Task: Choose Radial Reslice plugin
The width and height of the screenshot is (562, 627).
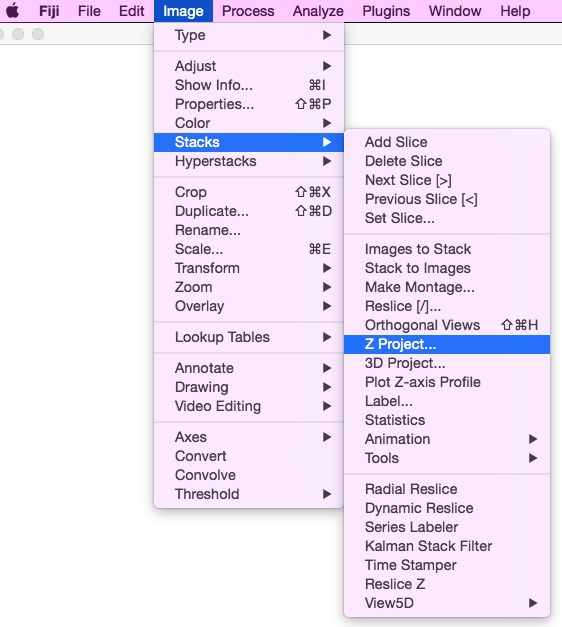Action: [x=447, y=489]
